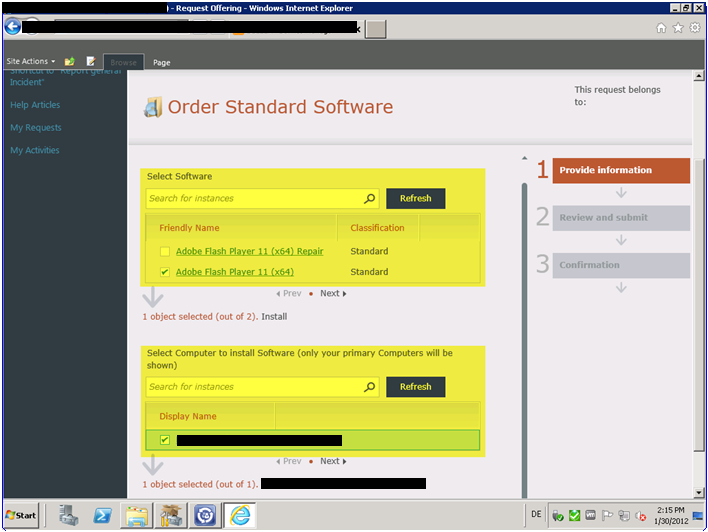
Task: Open the My Requests link
Action: 36,128
